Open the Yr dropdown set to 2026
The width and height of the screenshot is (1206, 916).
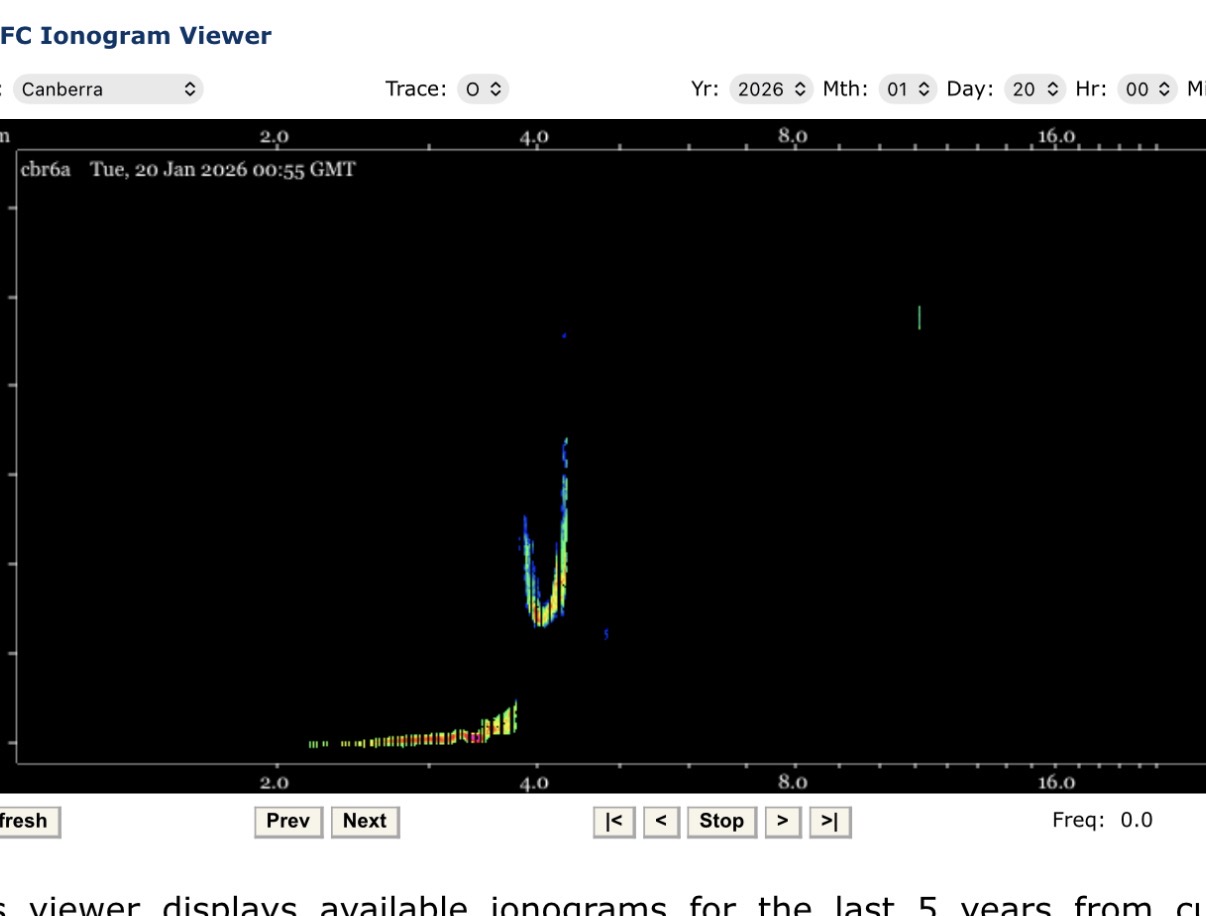[x=771, y=89]
